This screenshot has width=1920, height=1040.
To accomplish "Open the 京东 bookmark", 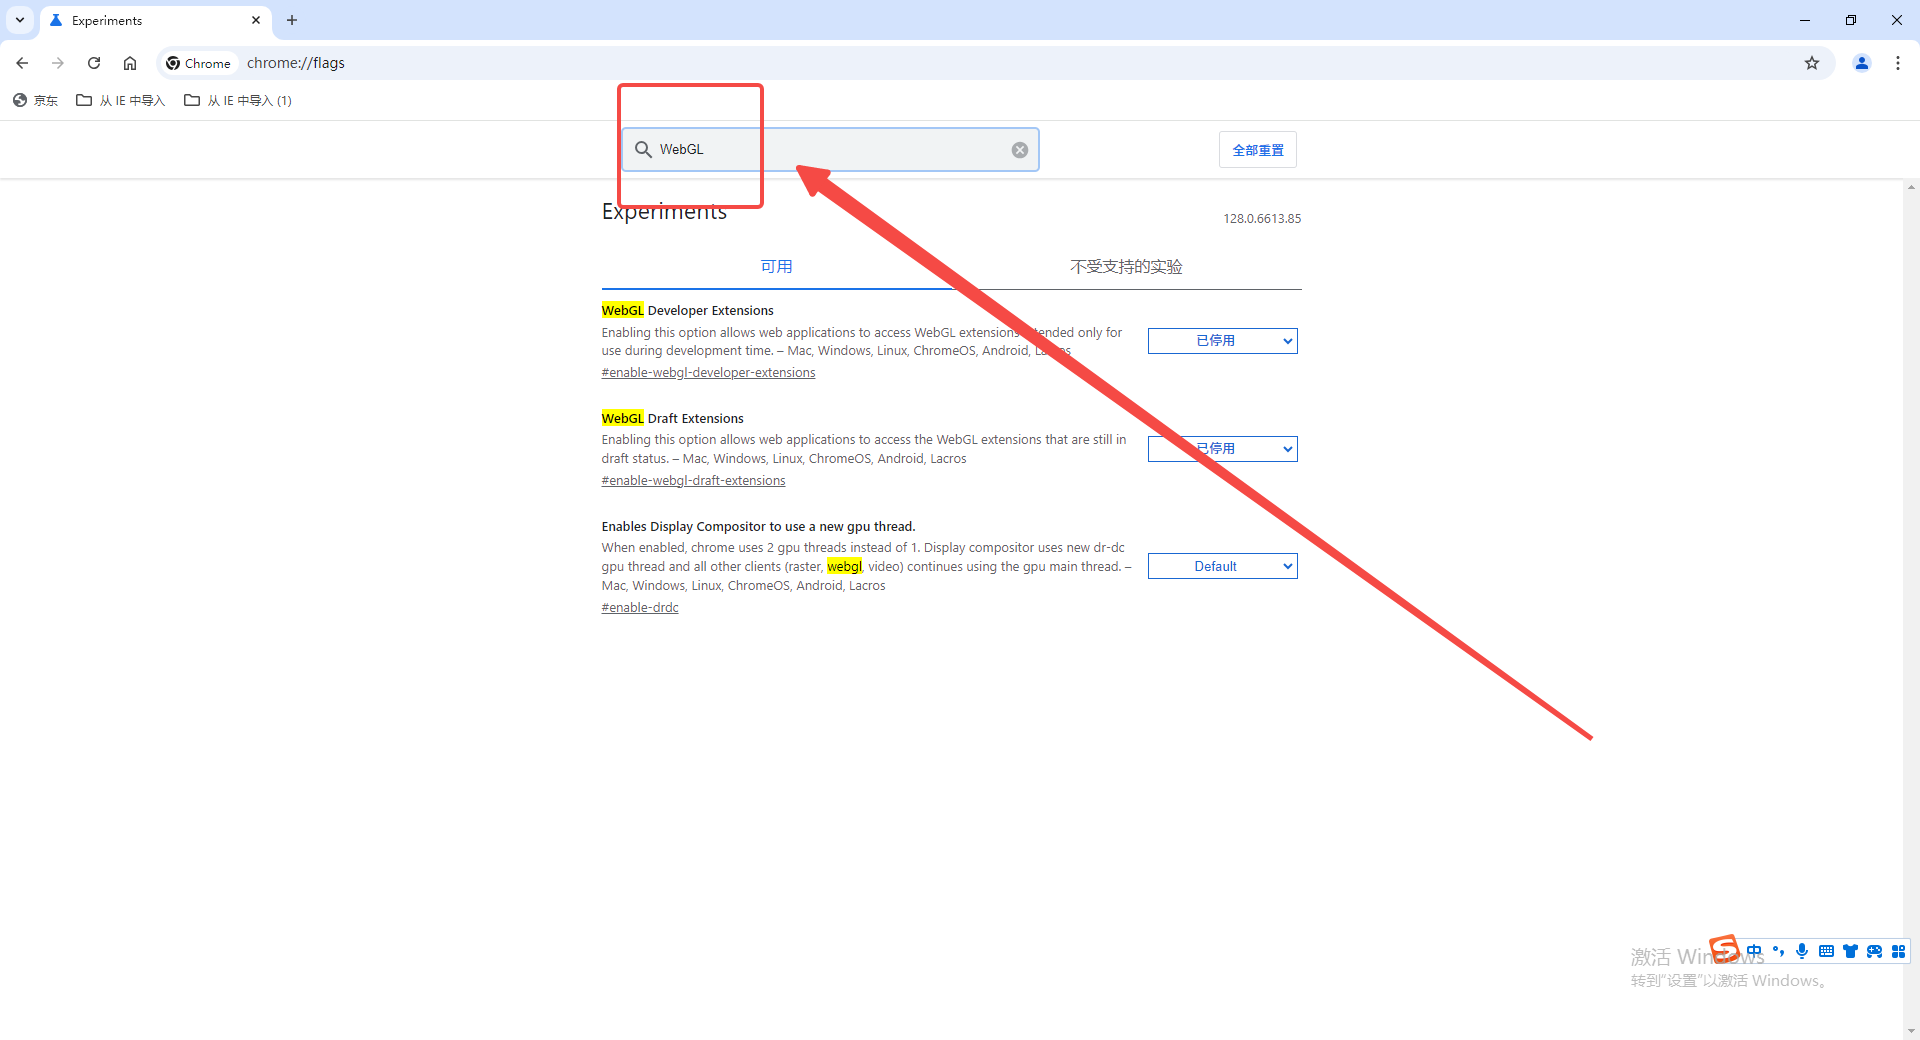I will [35, 100].
